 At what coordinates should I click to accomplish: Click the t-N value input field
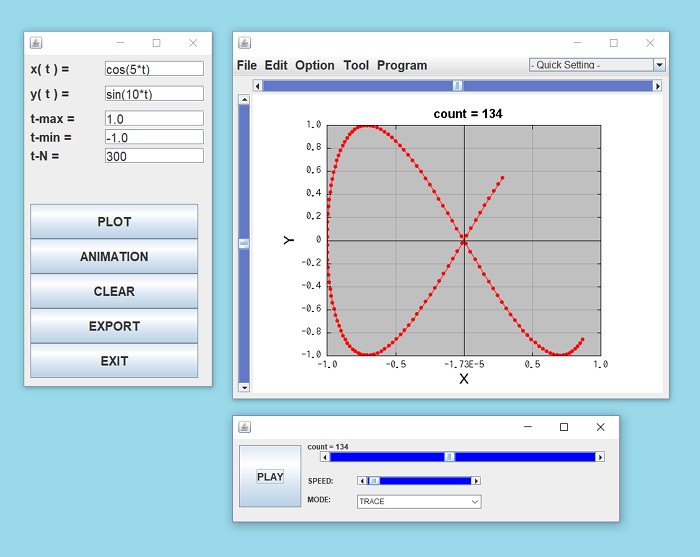click(x=154, y=156)
